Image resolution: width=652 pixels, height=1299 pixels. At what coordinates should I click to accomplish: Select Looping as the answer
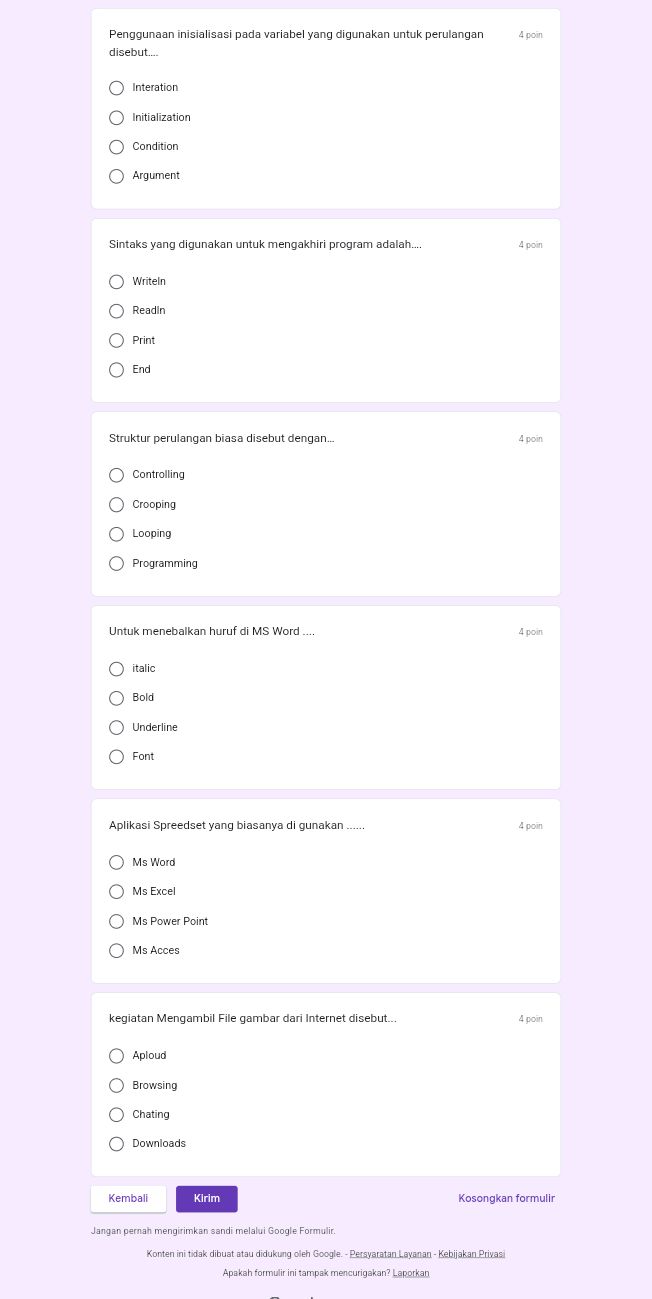tap(116, 534)
